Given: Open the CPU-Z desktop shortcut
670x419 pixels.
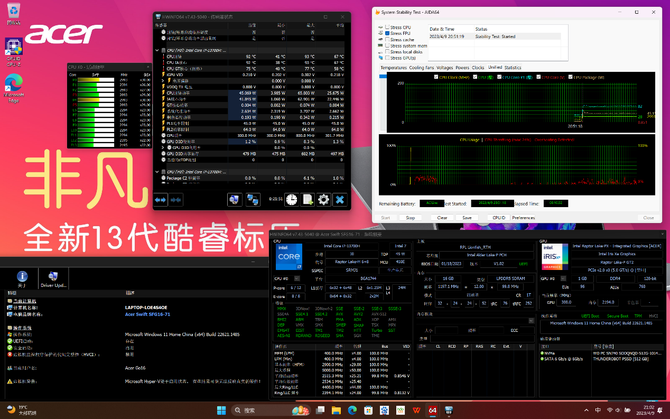Looking at the screenshot, I should [x=14, y=52].
